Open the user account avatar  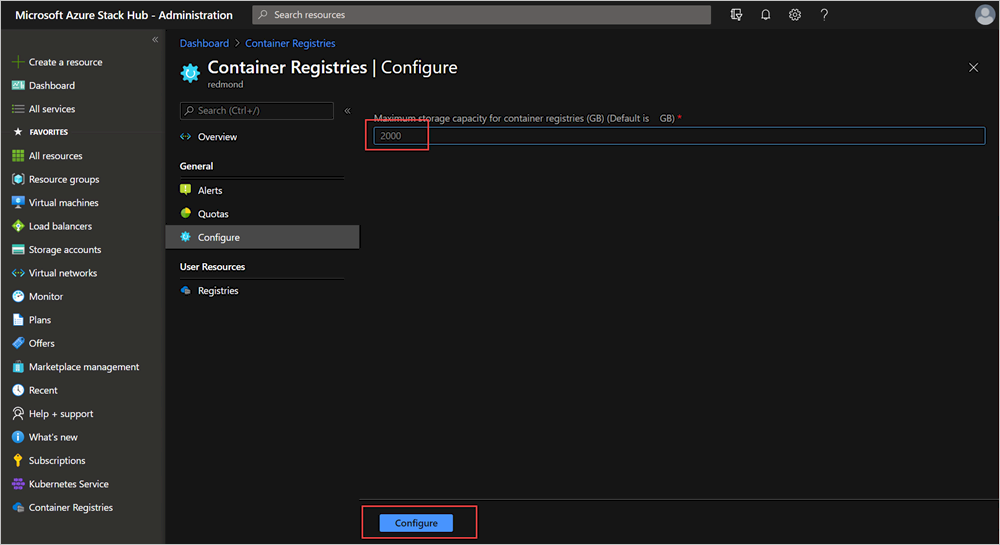[984, 15]
